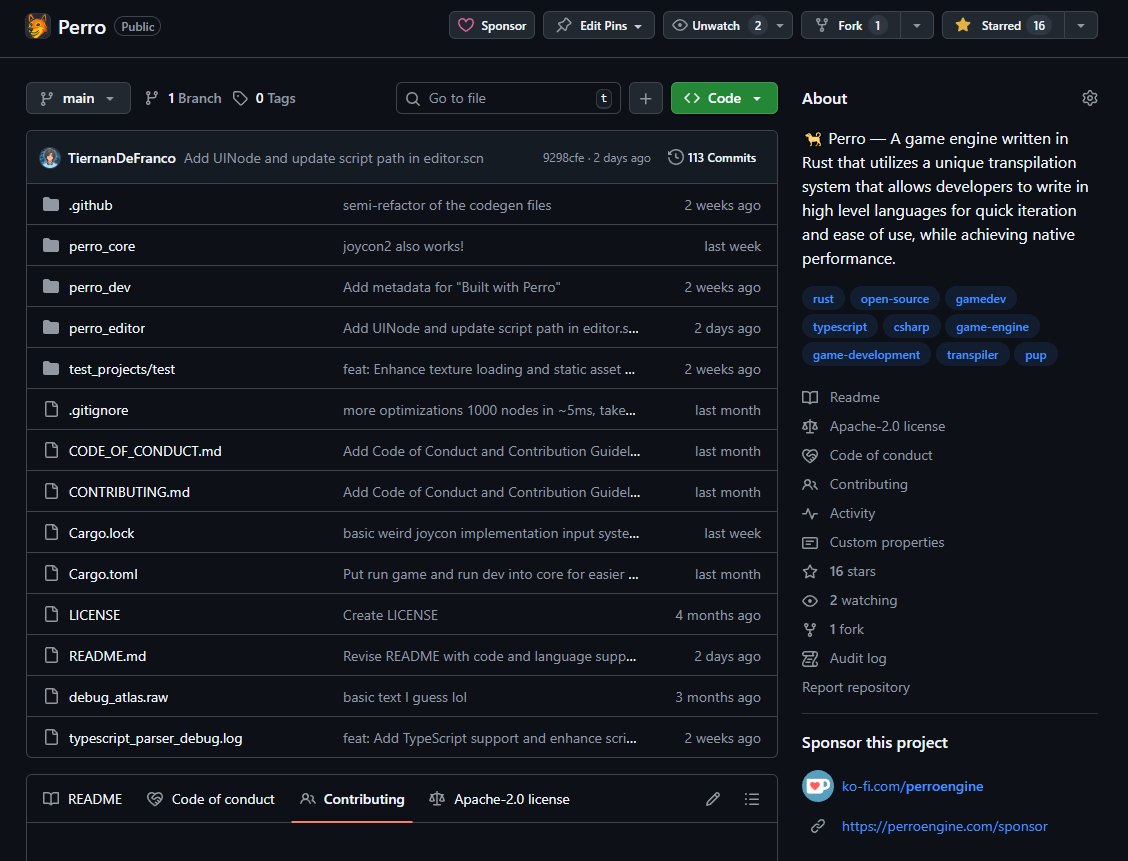
Task: Open the perro_editor folder
Action: point(107,328)
